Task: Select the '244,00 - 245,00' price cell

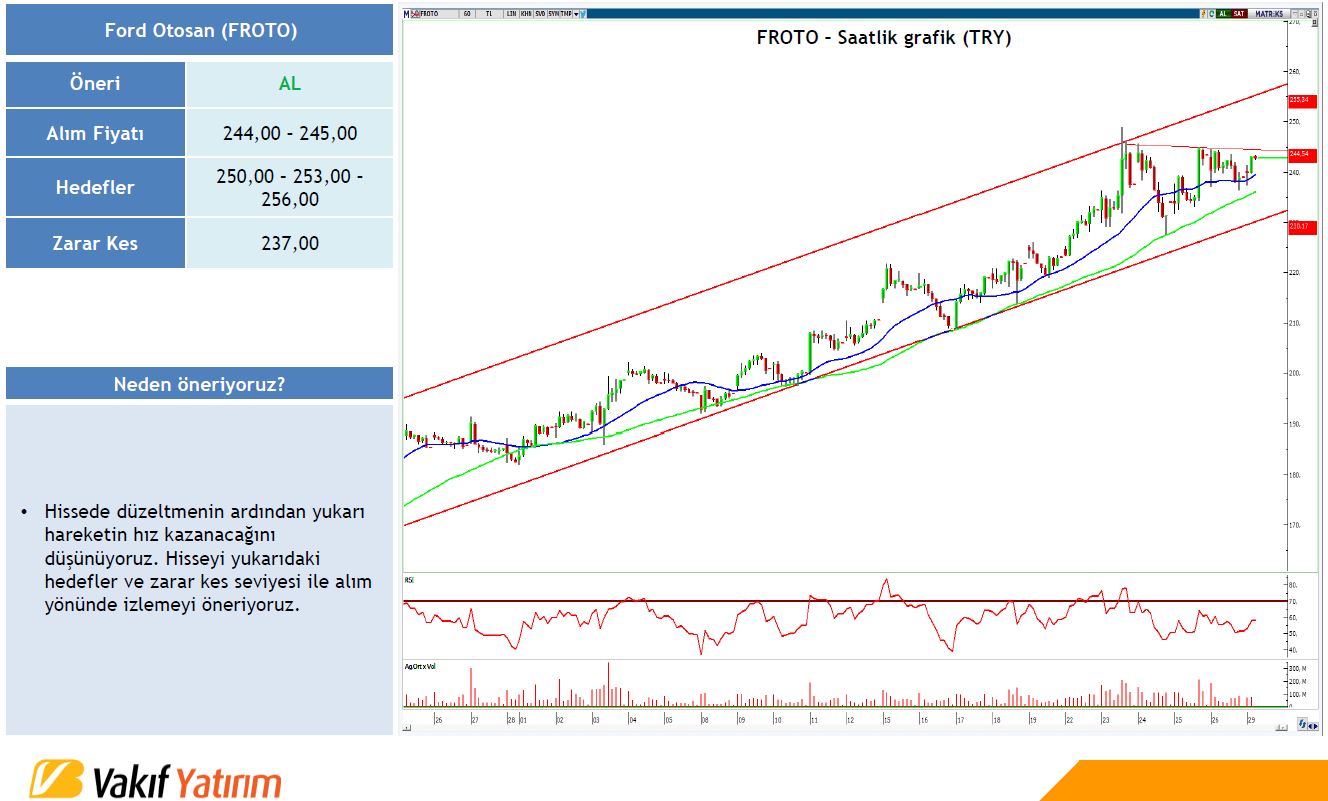Action: [290, 133]
